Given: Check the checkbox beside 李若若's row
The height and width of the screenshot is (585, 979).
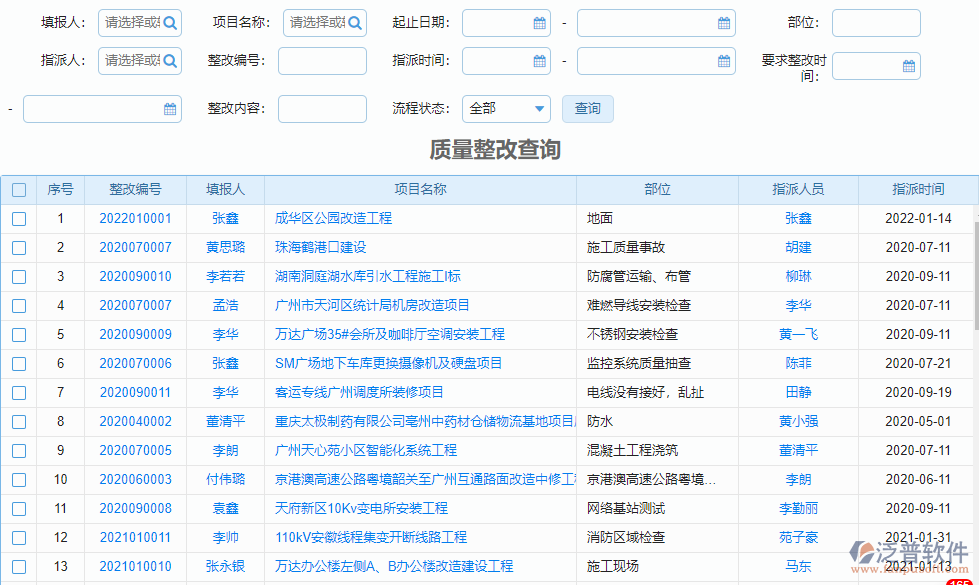Looking at the screenshot, I should (x=18, y=276).
